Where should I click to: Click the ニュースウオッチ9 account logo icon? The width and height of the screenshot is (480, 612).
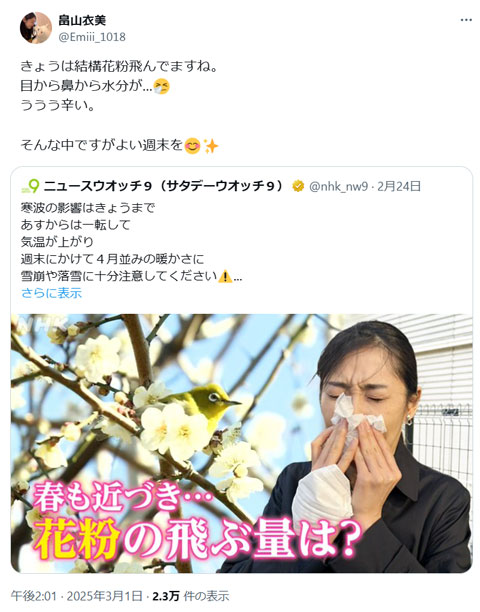[x=30, y=186]
